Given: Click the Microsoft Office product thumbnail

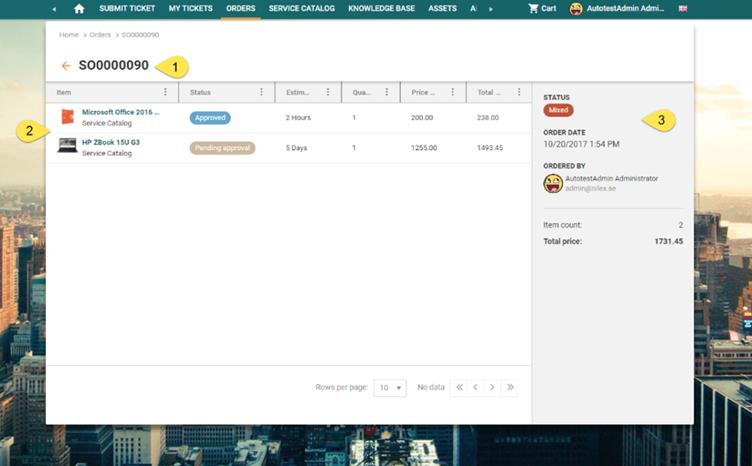Looking at the screenshot, I should [67, 117].
